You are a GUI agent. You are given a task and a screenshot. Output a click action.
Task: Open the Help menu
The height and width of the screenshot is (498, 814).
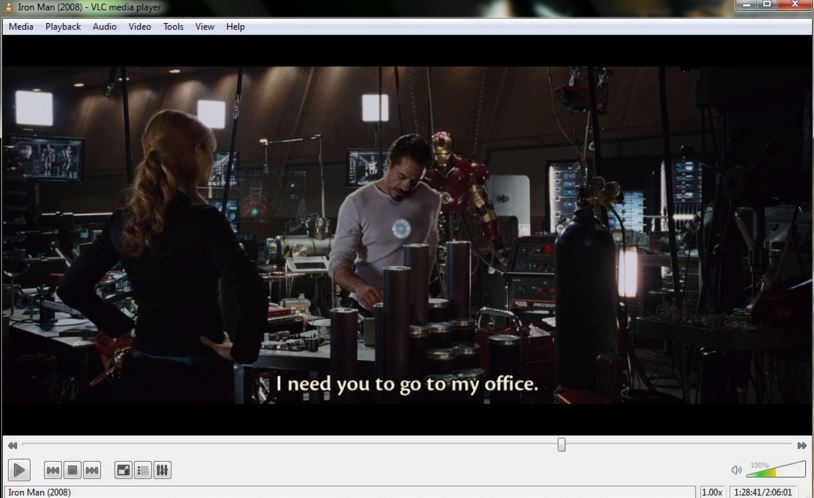point(235,26)
